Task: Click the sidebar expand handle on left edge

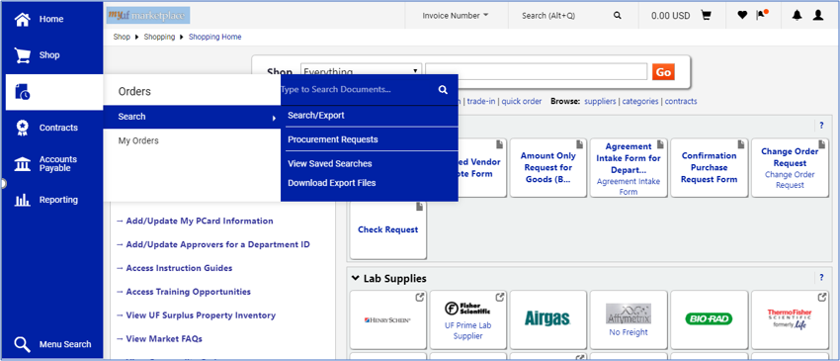Action: pos(3,184)
